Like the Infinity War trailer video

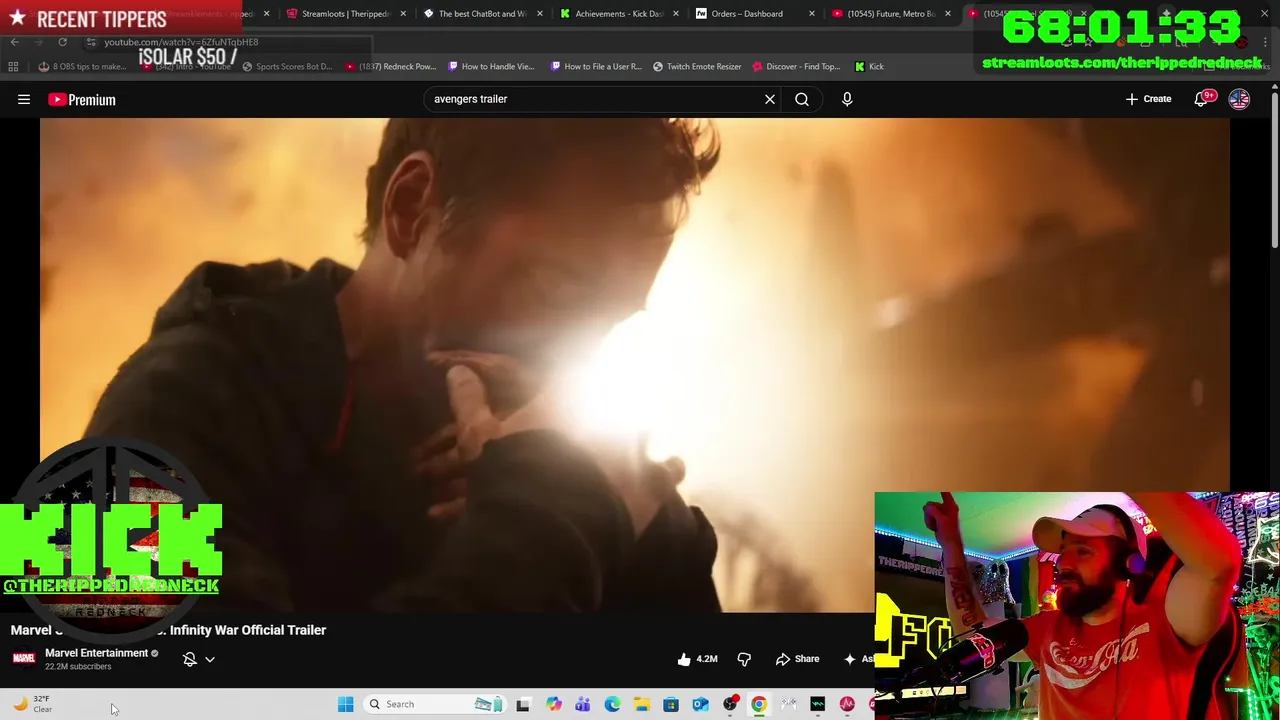[697, 659]
